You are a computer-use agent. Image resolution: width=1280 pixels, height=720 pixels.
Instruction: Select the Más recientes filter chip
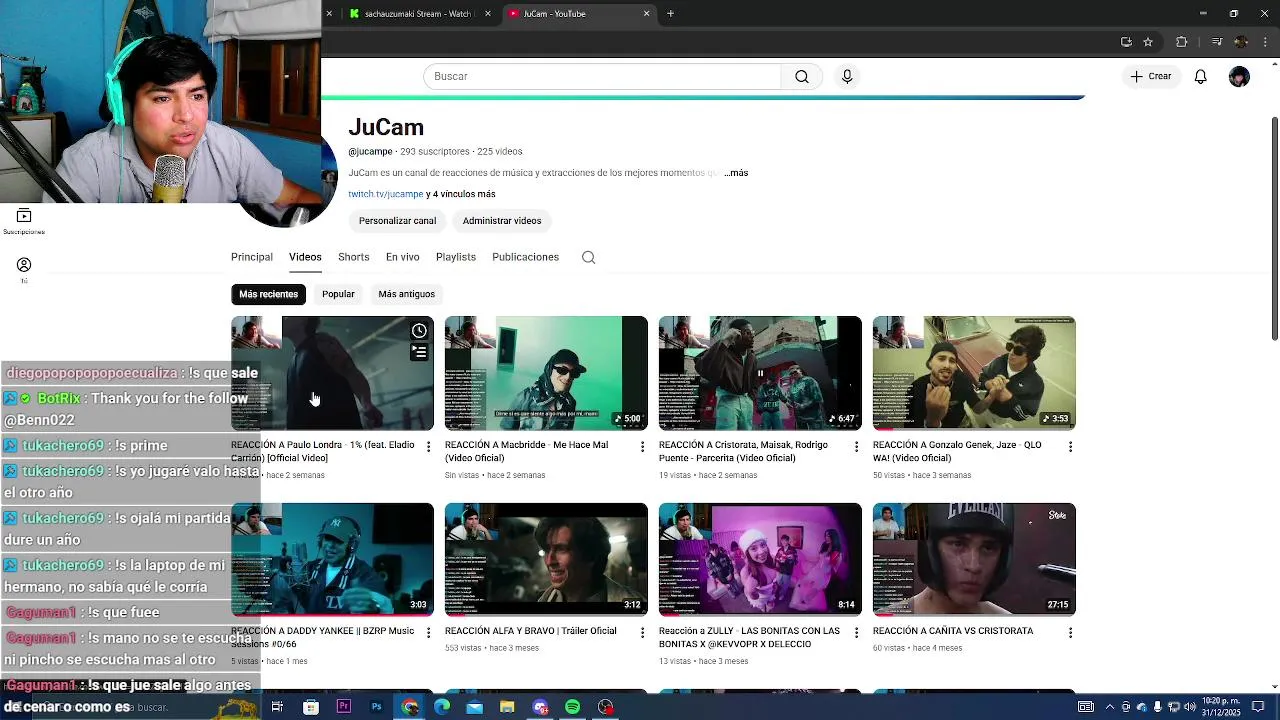pyautogui.click(x=268, y=294)
